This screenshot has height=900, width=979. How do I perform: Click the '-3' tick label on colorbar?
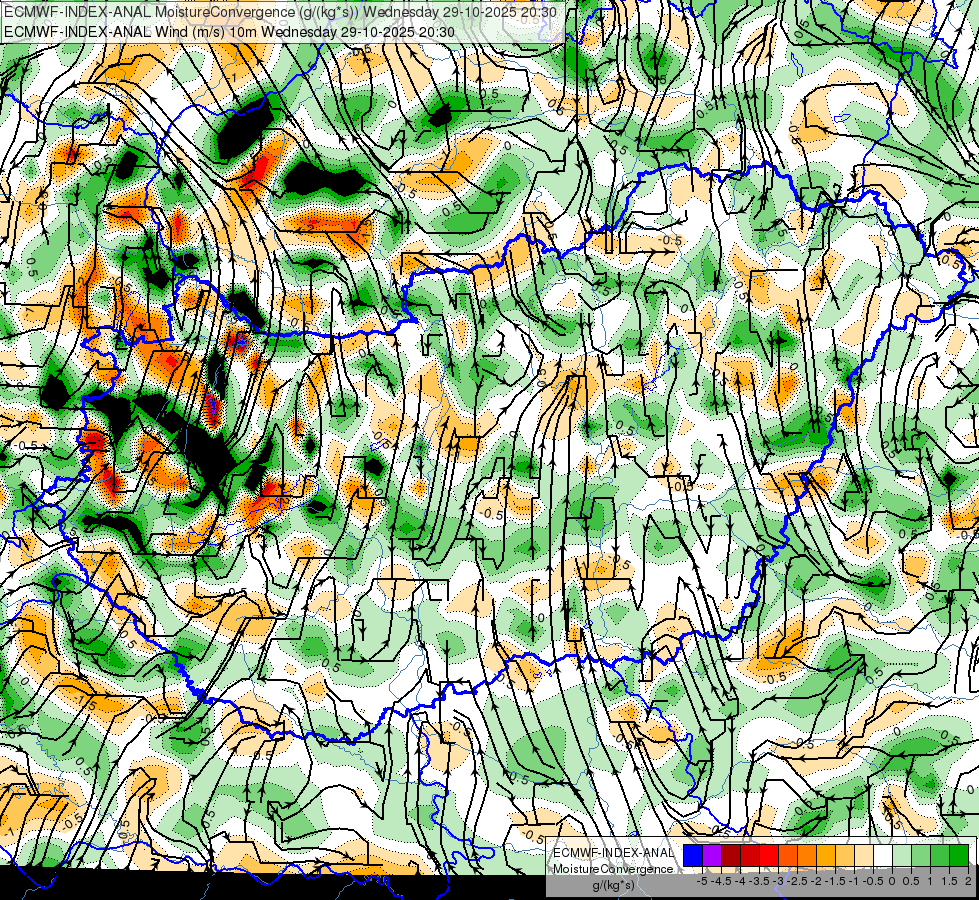pyautogui.click(x=779, y=881)
